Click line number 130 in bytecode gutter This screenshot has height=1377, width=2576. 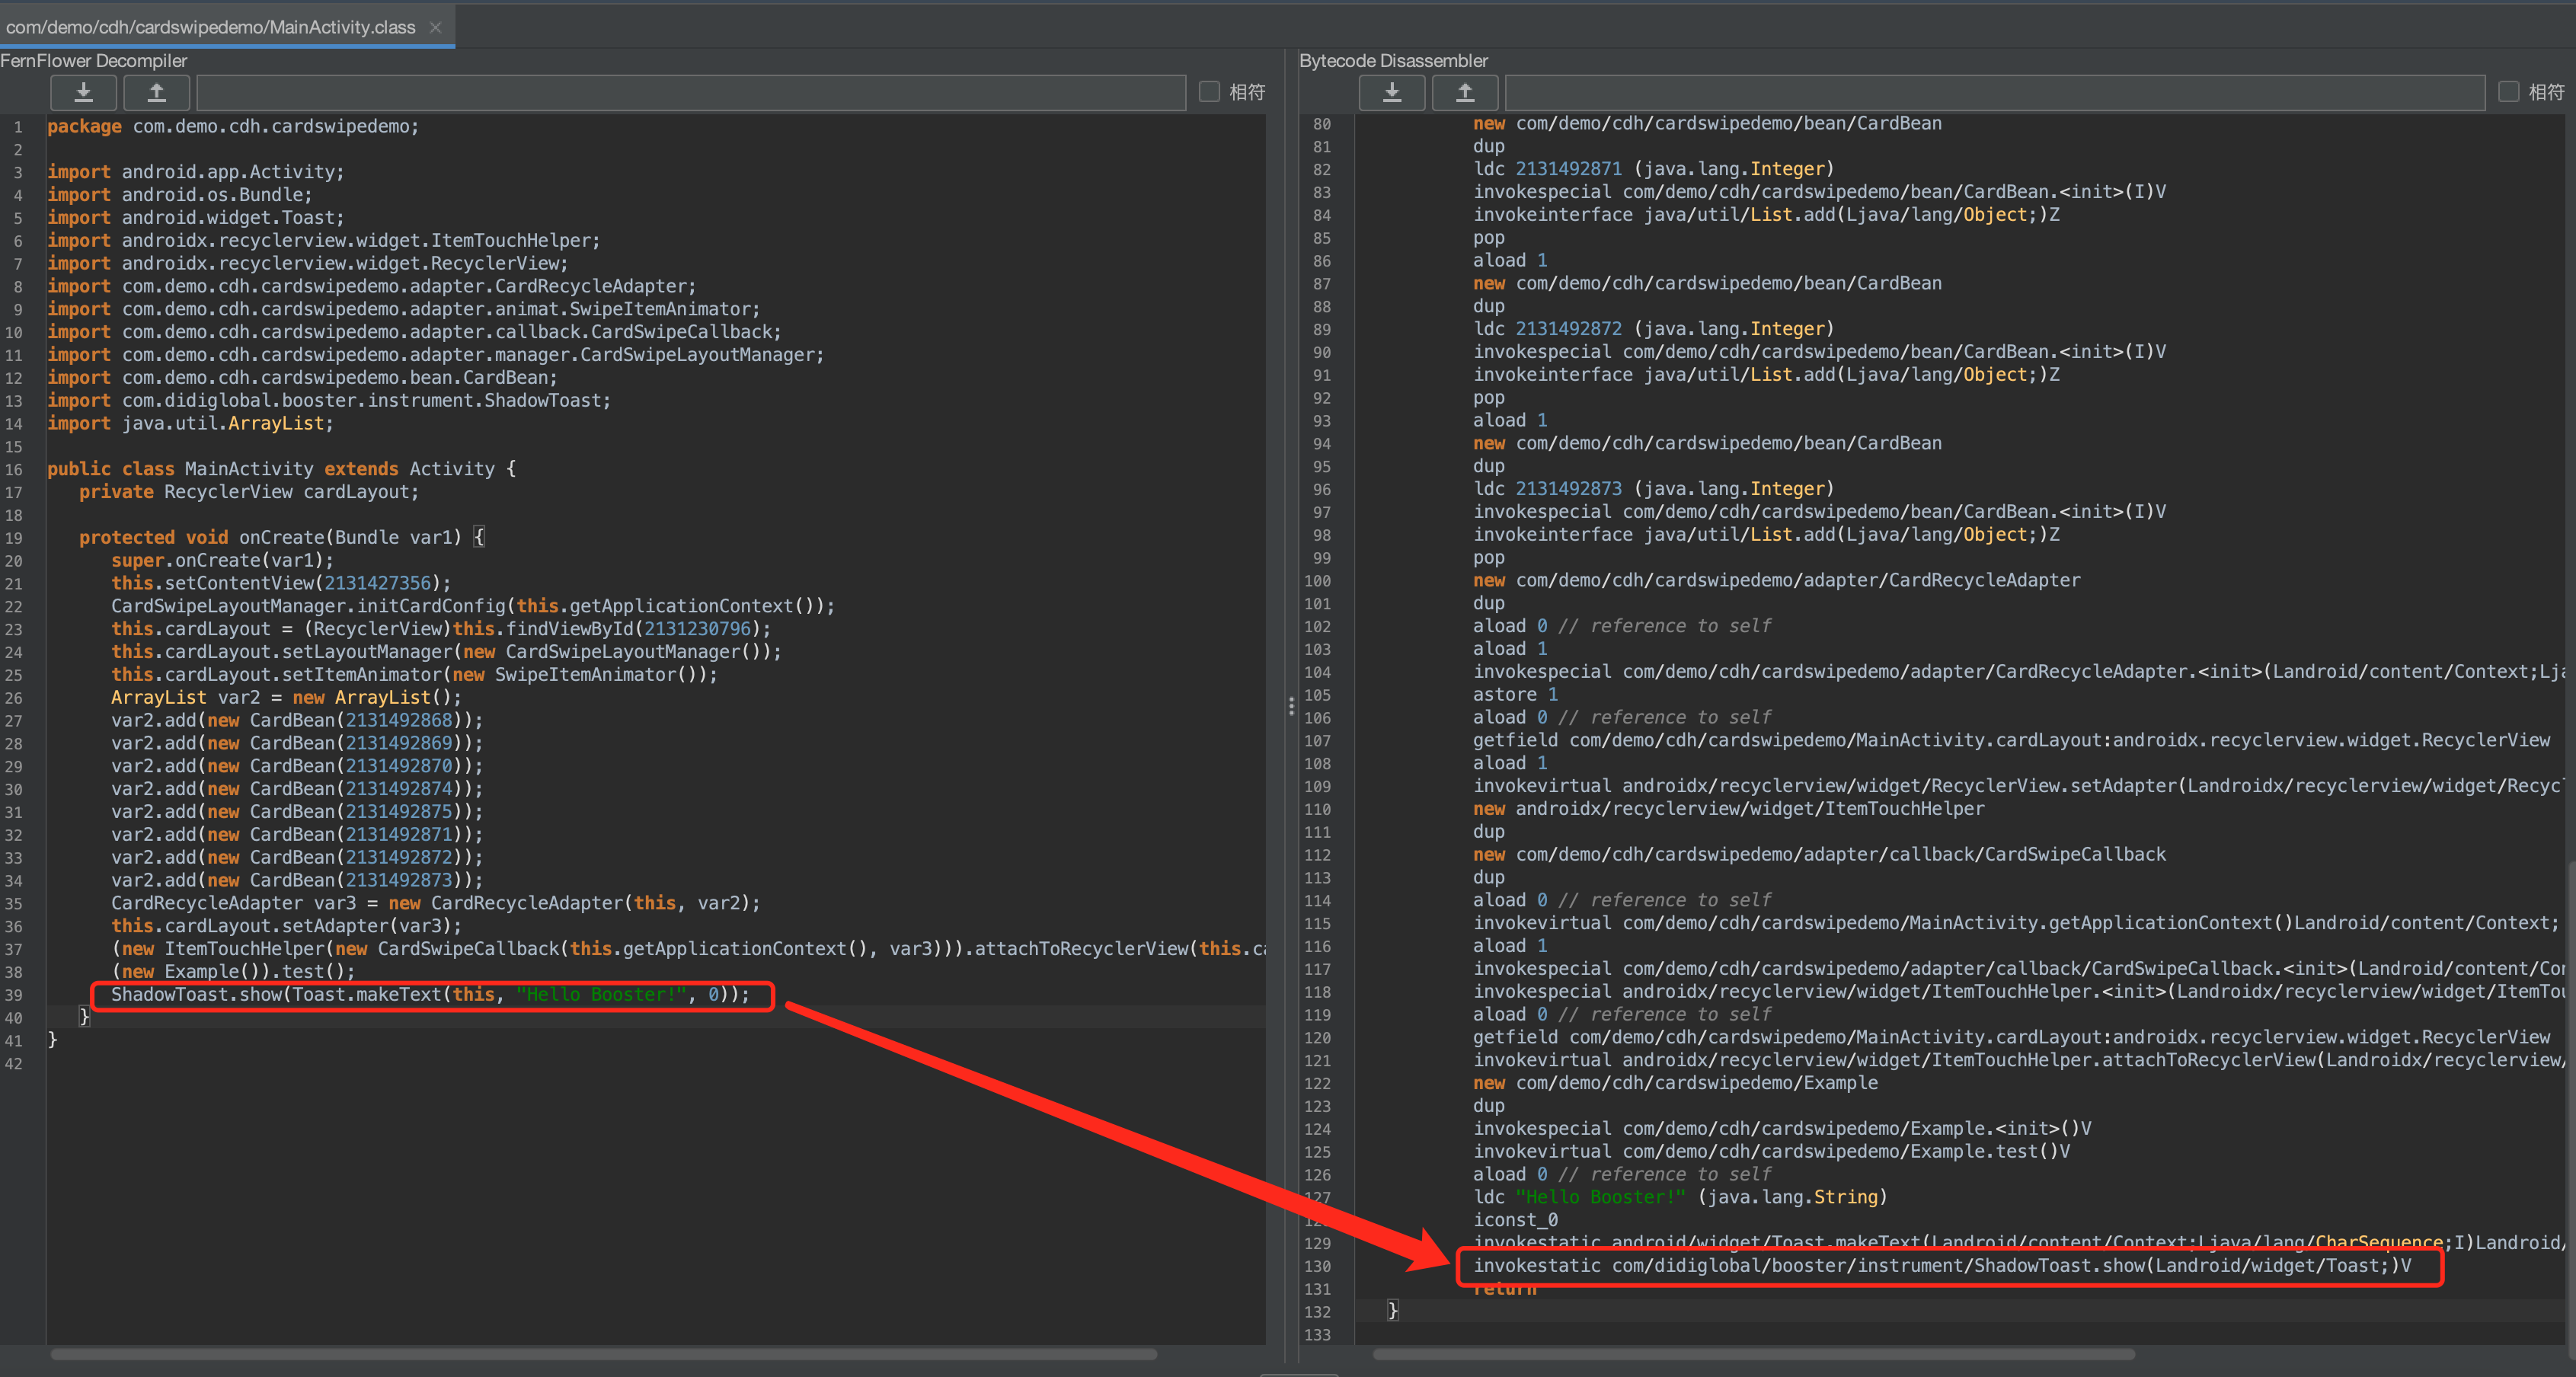tap(1317, 1266)
